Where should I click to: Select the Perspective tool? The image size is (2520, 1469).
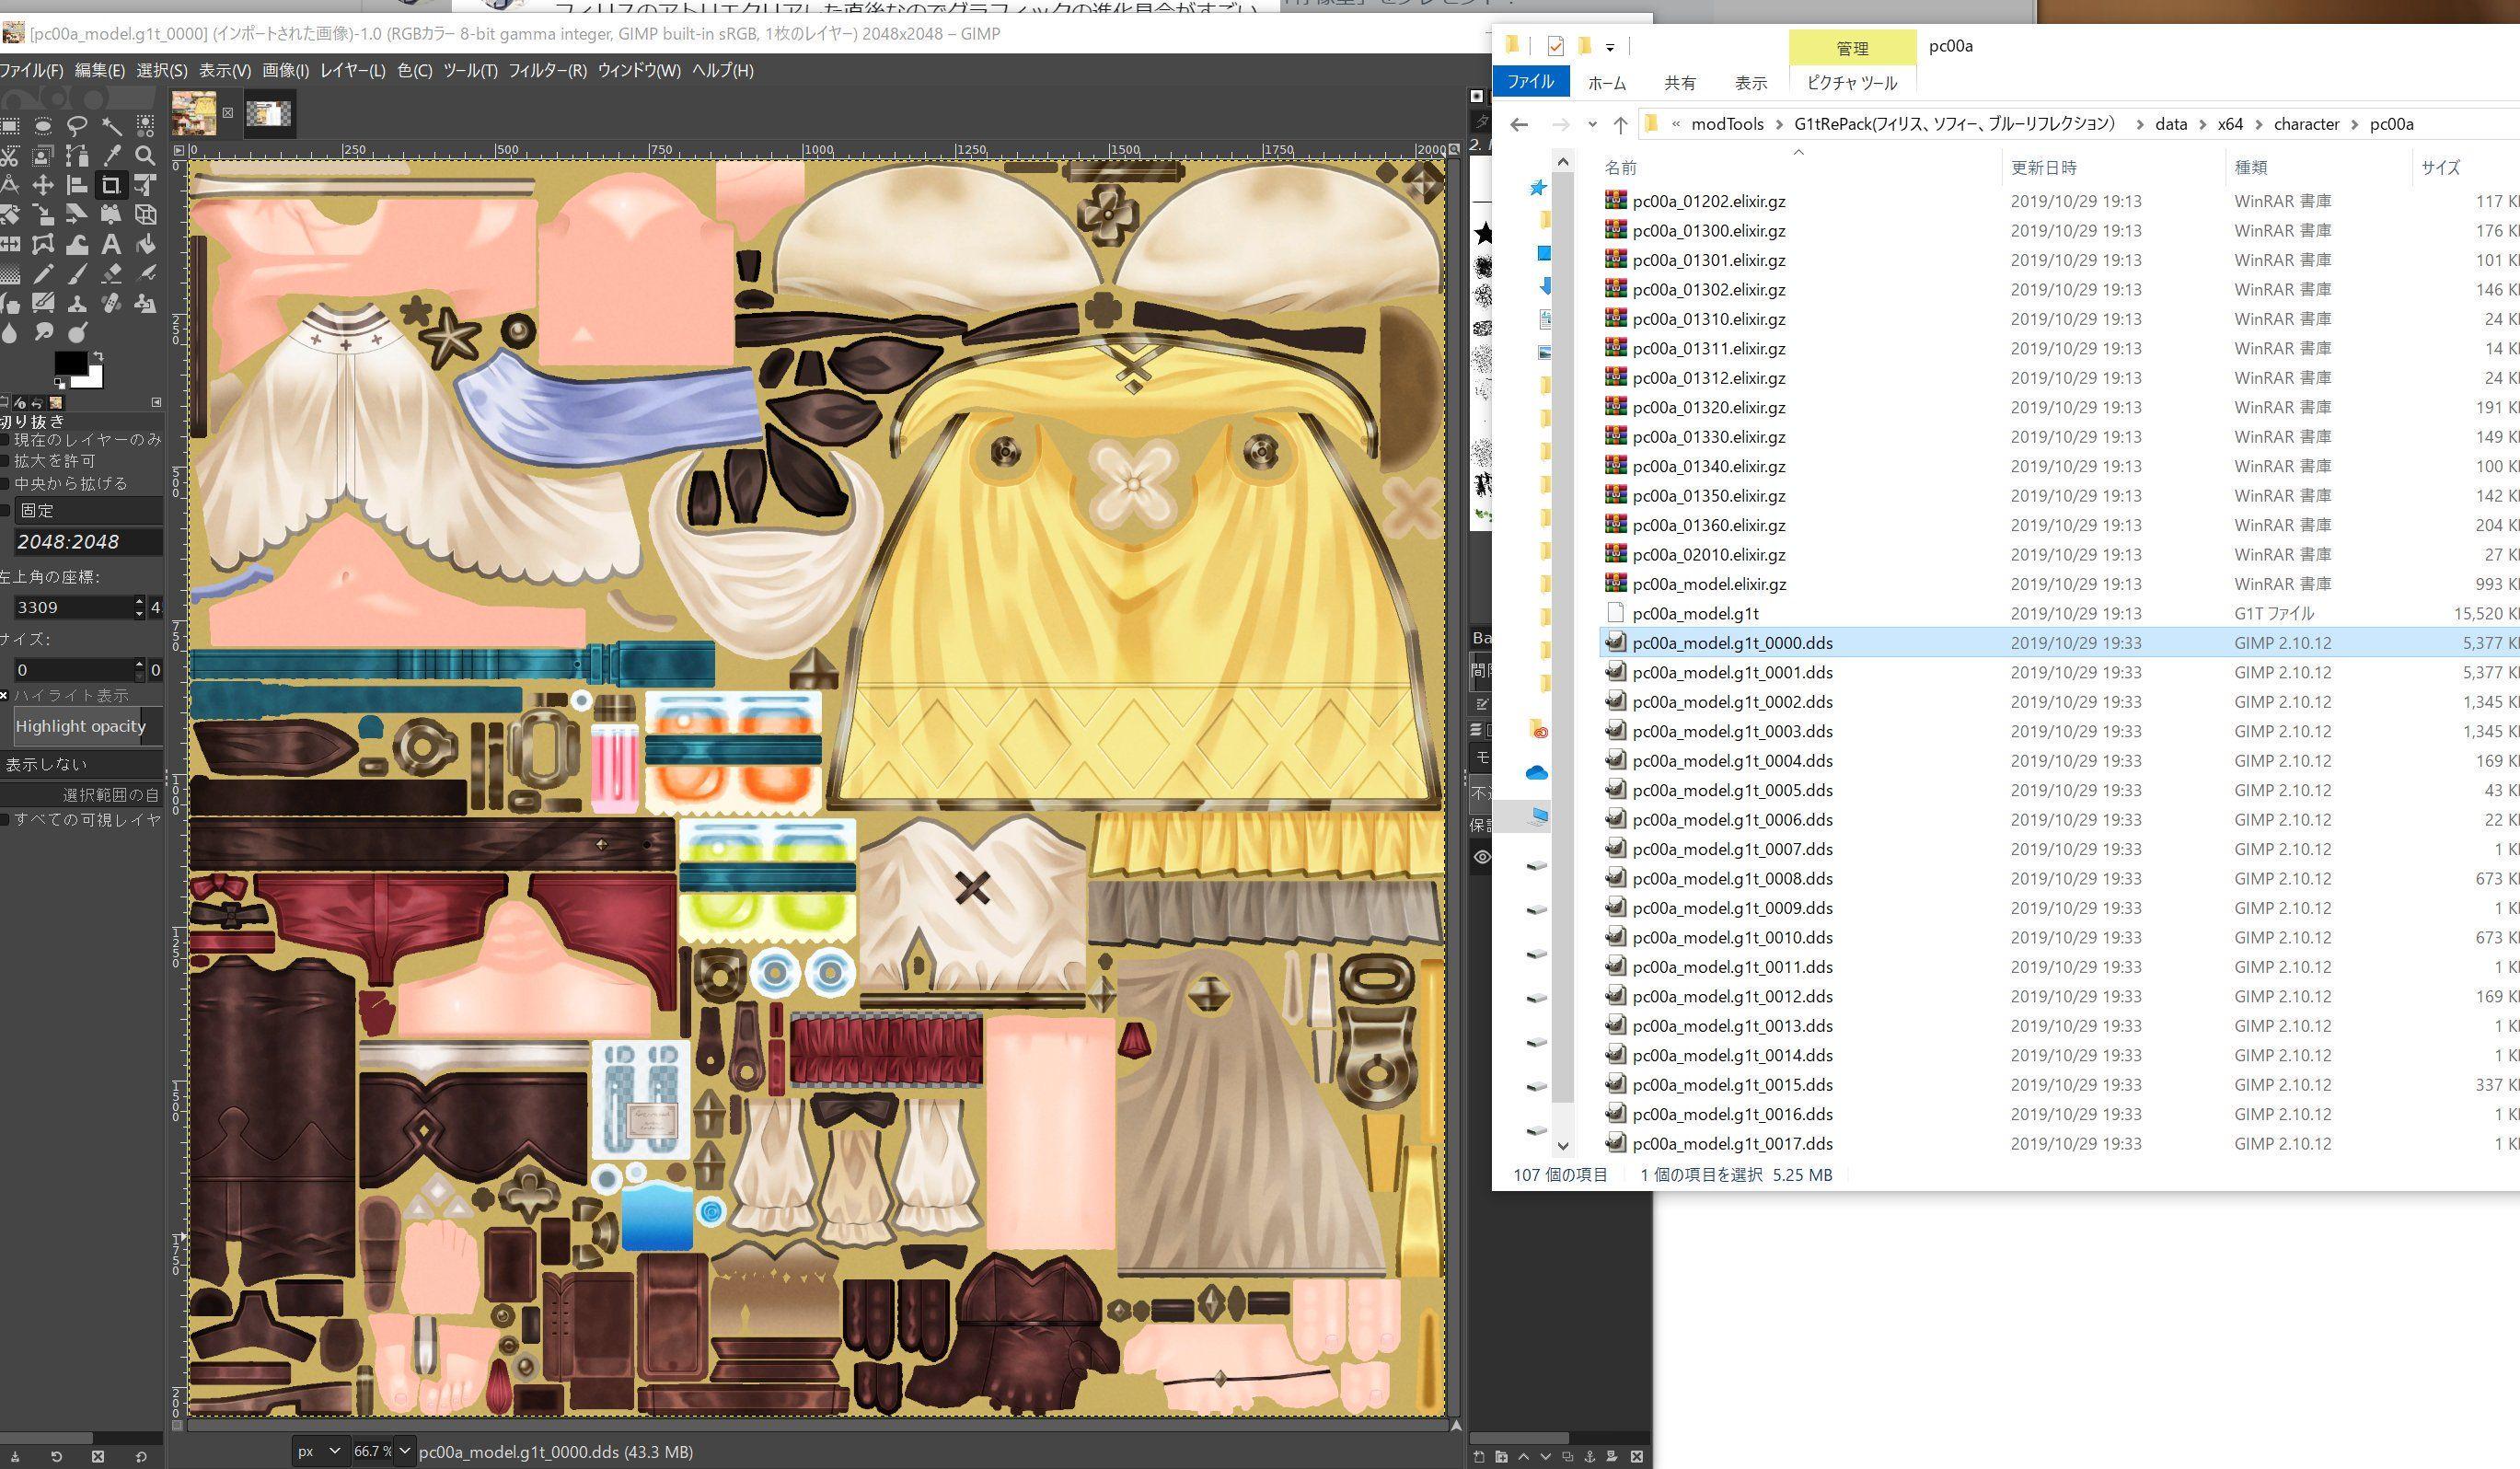[x=111, y=215]
